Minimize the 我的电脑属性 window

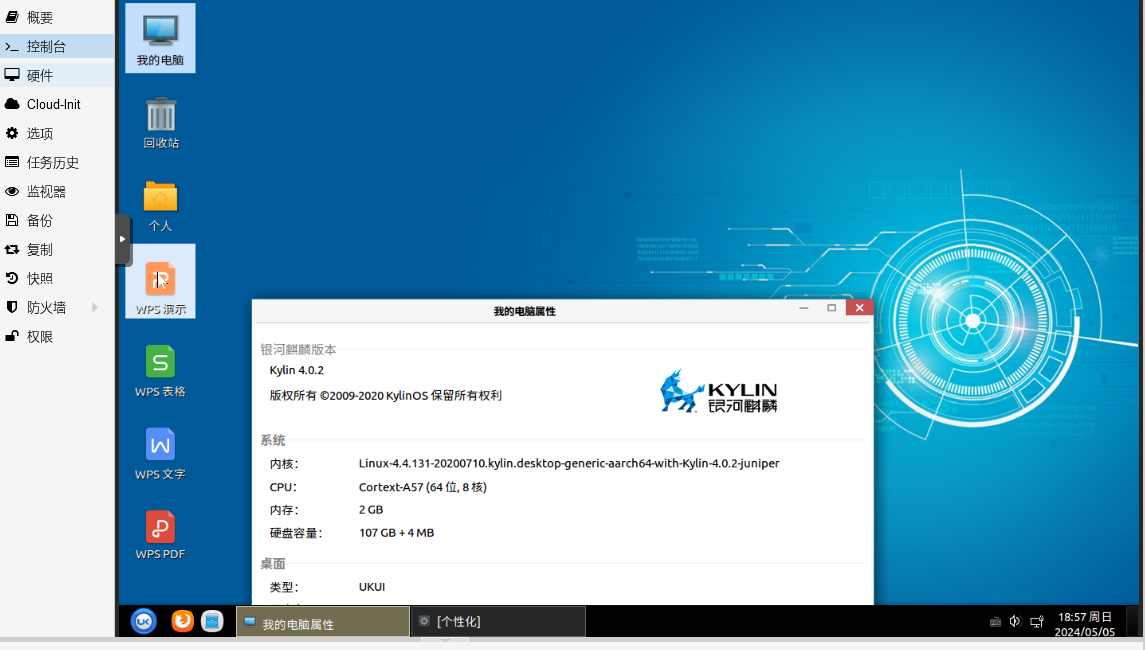804,308
